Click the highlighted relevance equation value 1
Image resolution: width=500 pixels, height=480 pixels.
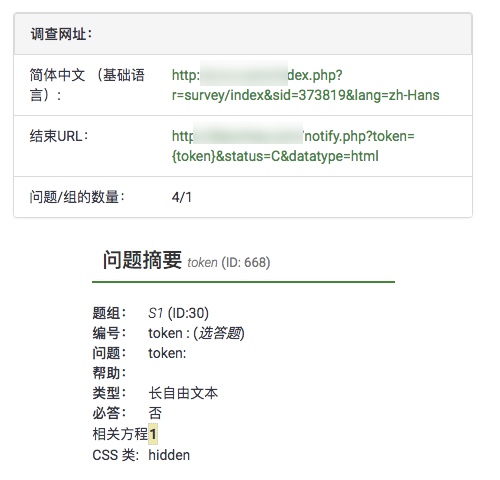tap(153, 434)
